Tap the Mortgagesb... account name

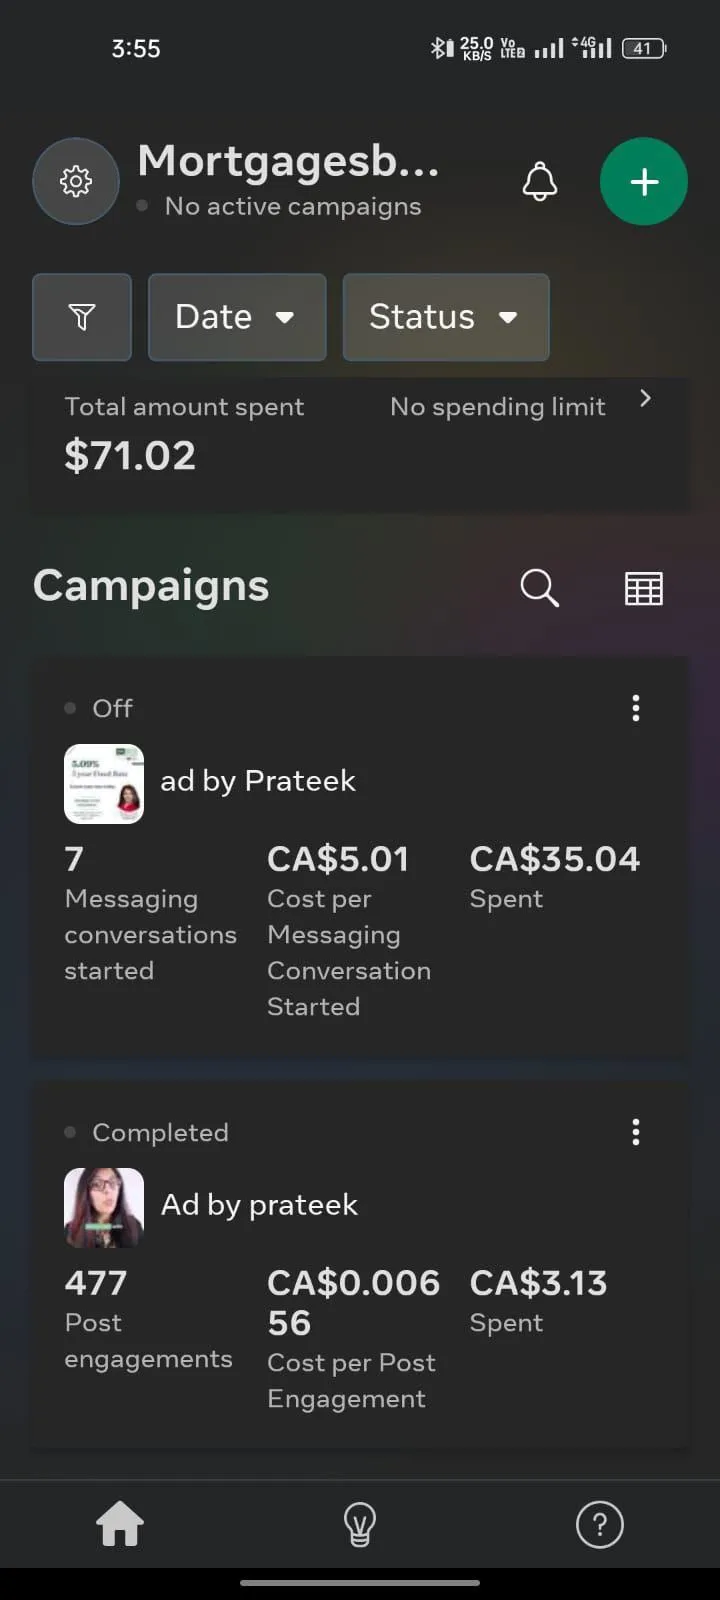(x=288, y=160)
